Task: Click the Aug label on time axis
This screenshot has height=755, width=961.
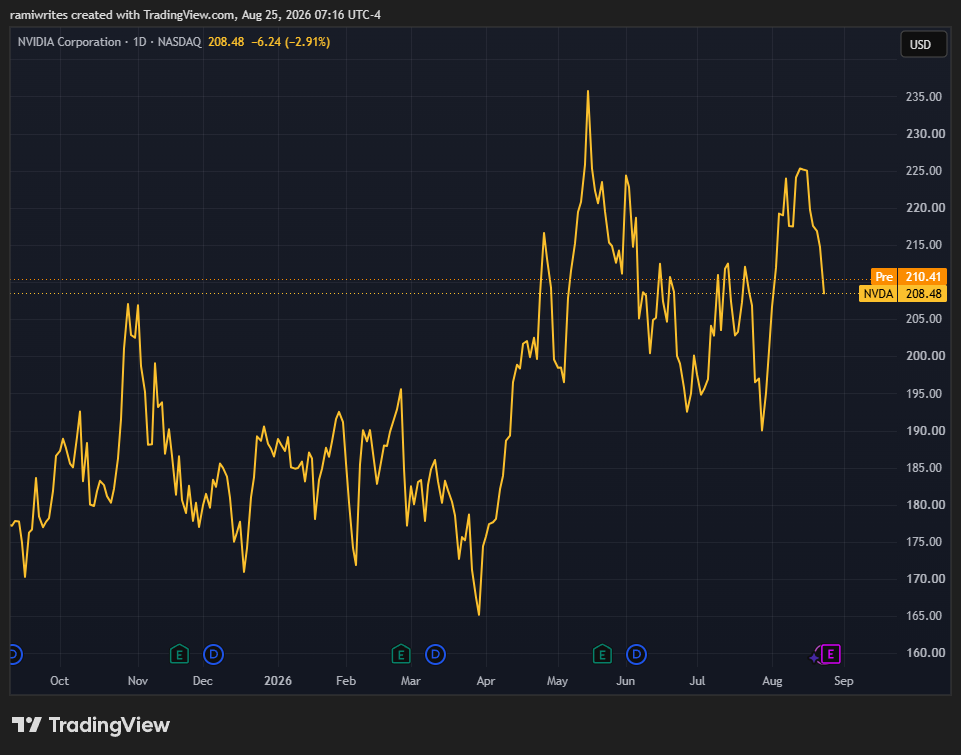Action: (x=772, y=681)
